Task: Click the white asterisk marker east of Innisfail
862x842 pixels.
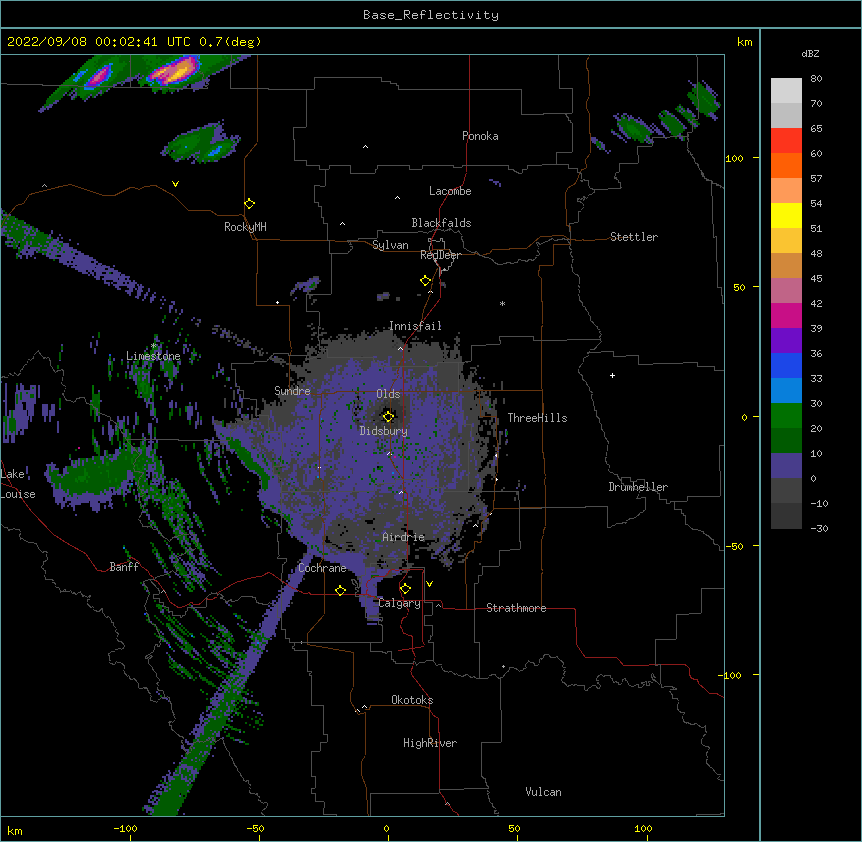Action: 502,303
